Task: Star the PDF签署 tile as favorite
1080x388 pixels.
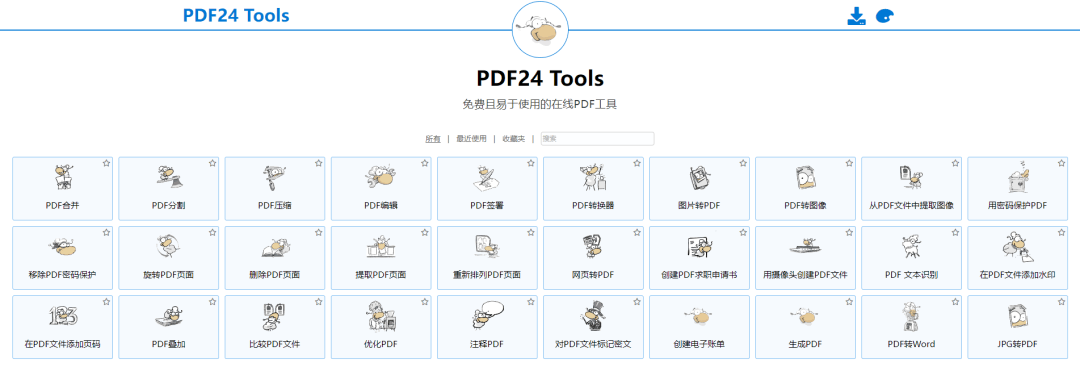Action: [x=531, y=163]
